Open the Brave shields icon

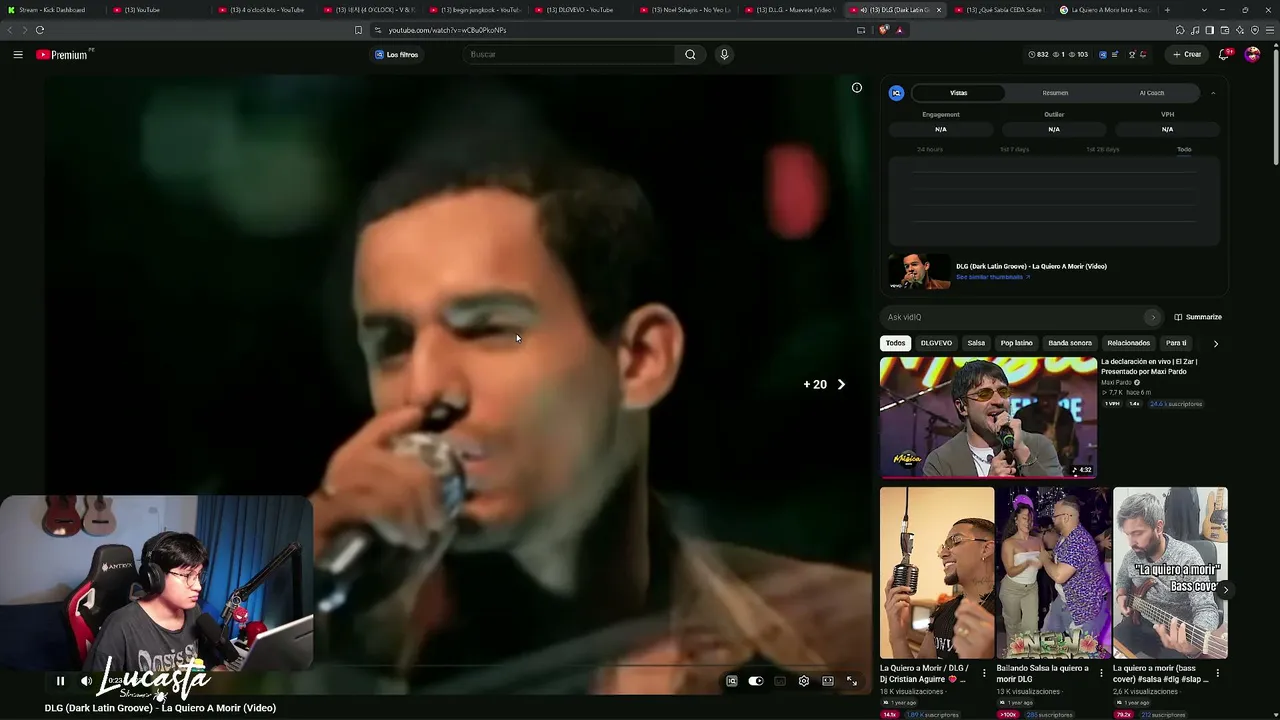[884, 30]
